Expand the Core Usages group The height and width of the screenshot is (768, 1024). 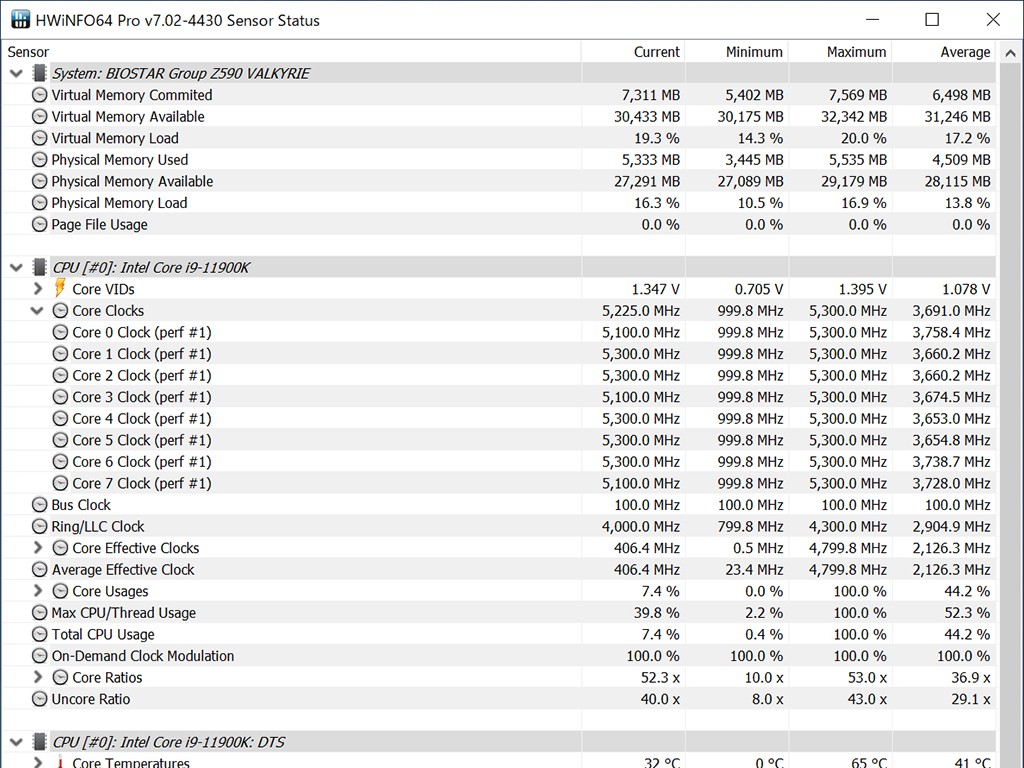pos(38,591)
